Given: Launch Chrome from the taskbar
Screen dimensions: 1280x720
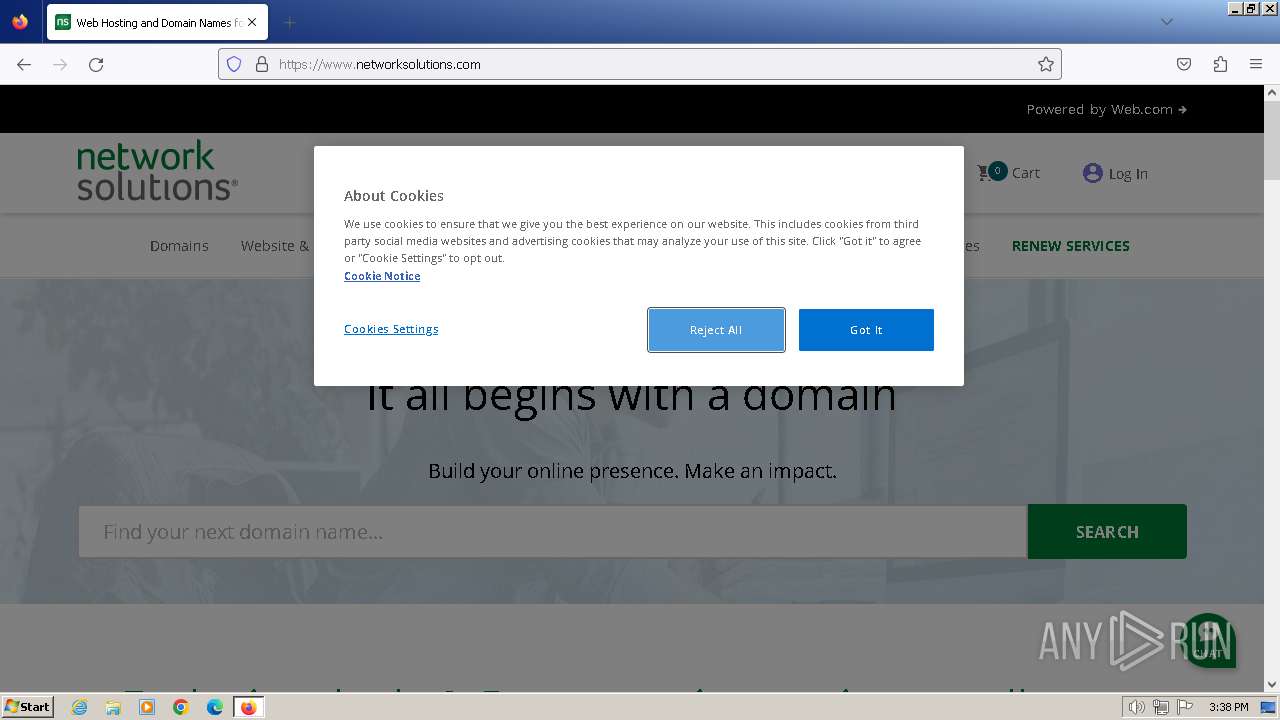Looking at the screenshot, I should pyautogui.click(x=181, y=707).
